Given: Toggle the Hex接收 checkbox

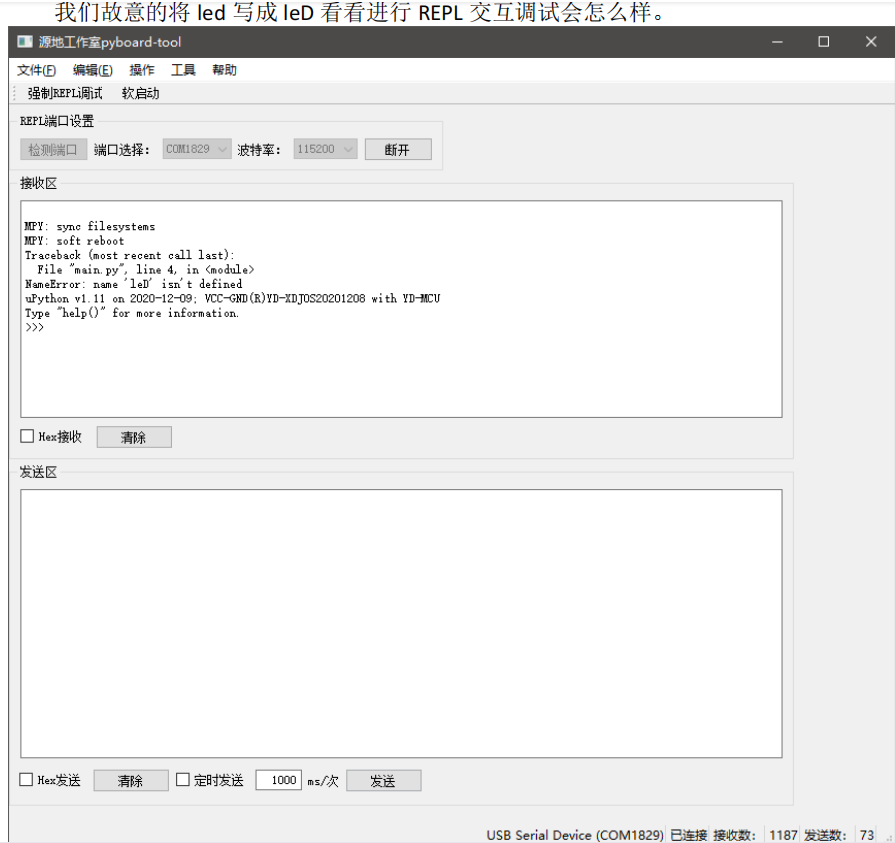Looking at the screenshot, I should click(x=27, y=437).
